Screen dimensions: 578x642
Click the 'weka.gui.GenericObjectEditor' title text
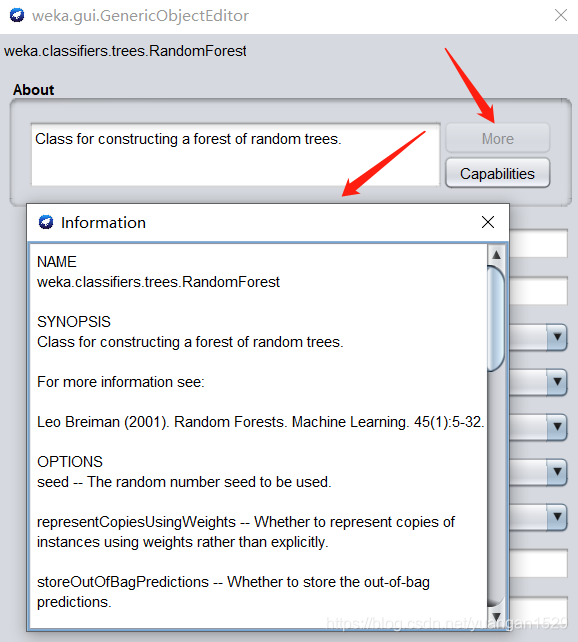(140, 16)
